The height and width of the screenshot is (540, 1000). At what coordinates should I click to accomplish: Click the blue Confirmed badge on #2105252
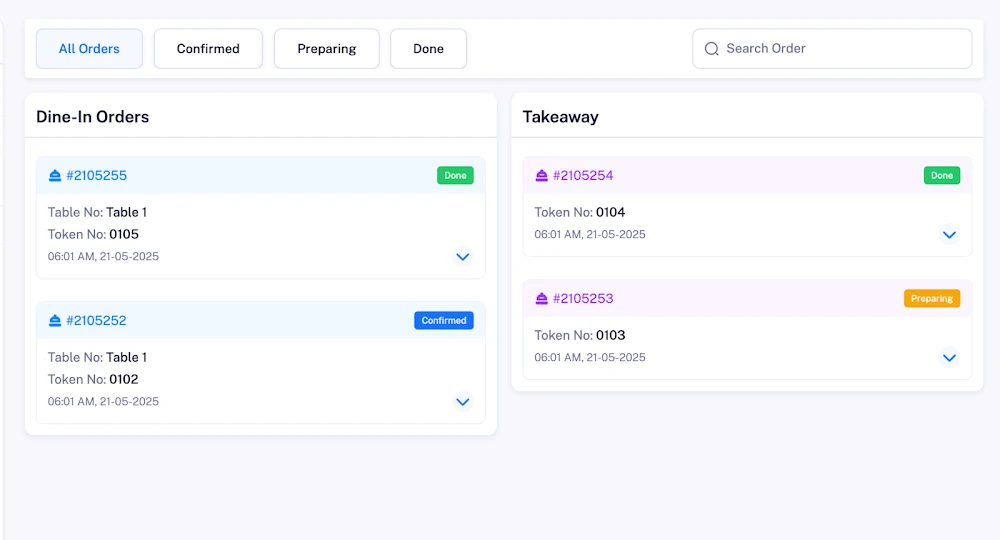tap(444, 321)
